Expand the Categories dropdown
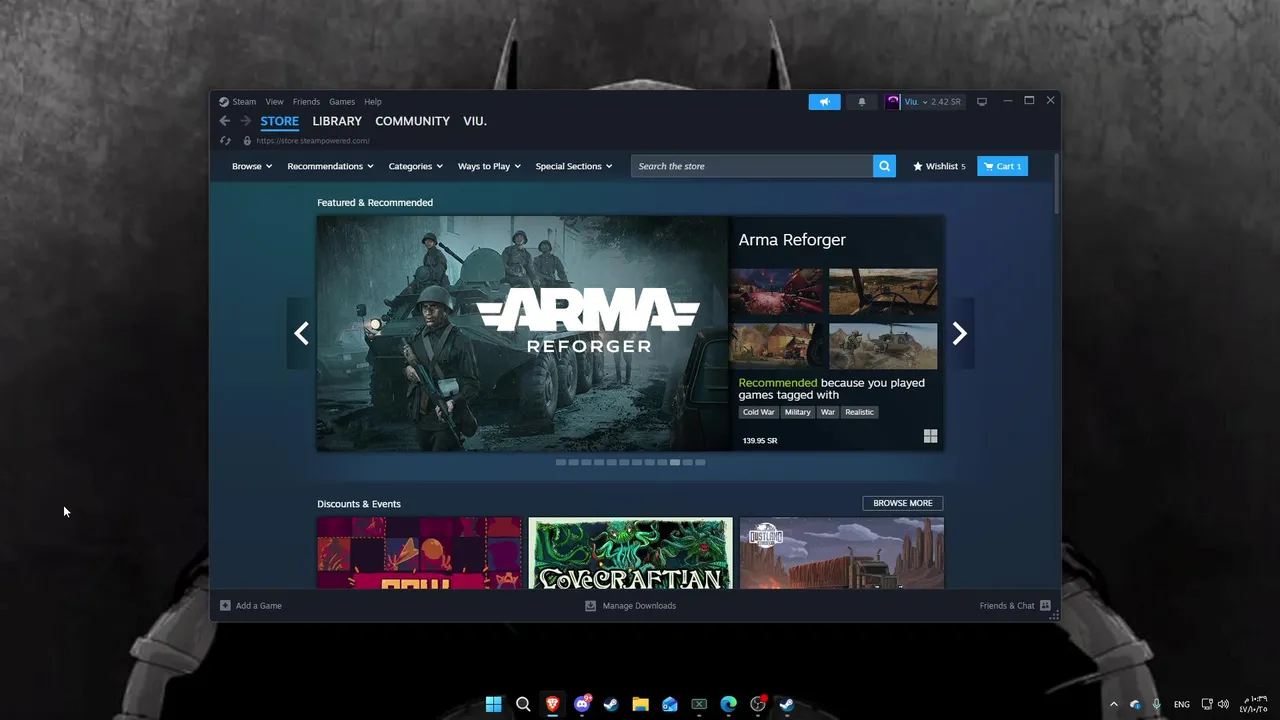The width and height of the screenshot is (1280, 720). click(416, 166)
